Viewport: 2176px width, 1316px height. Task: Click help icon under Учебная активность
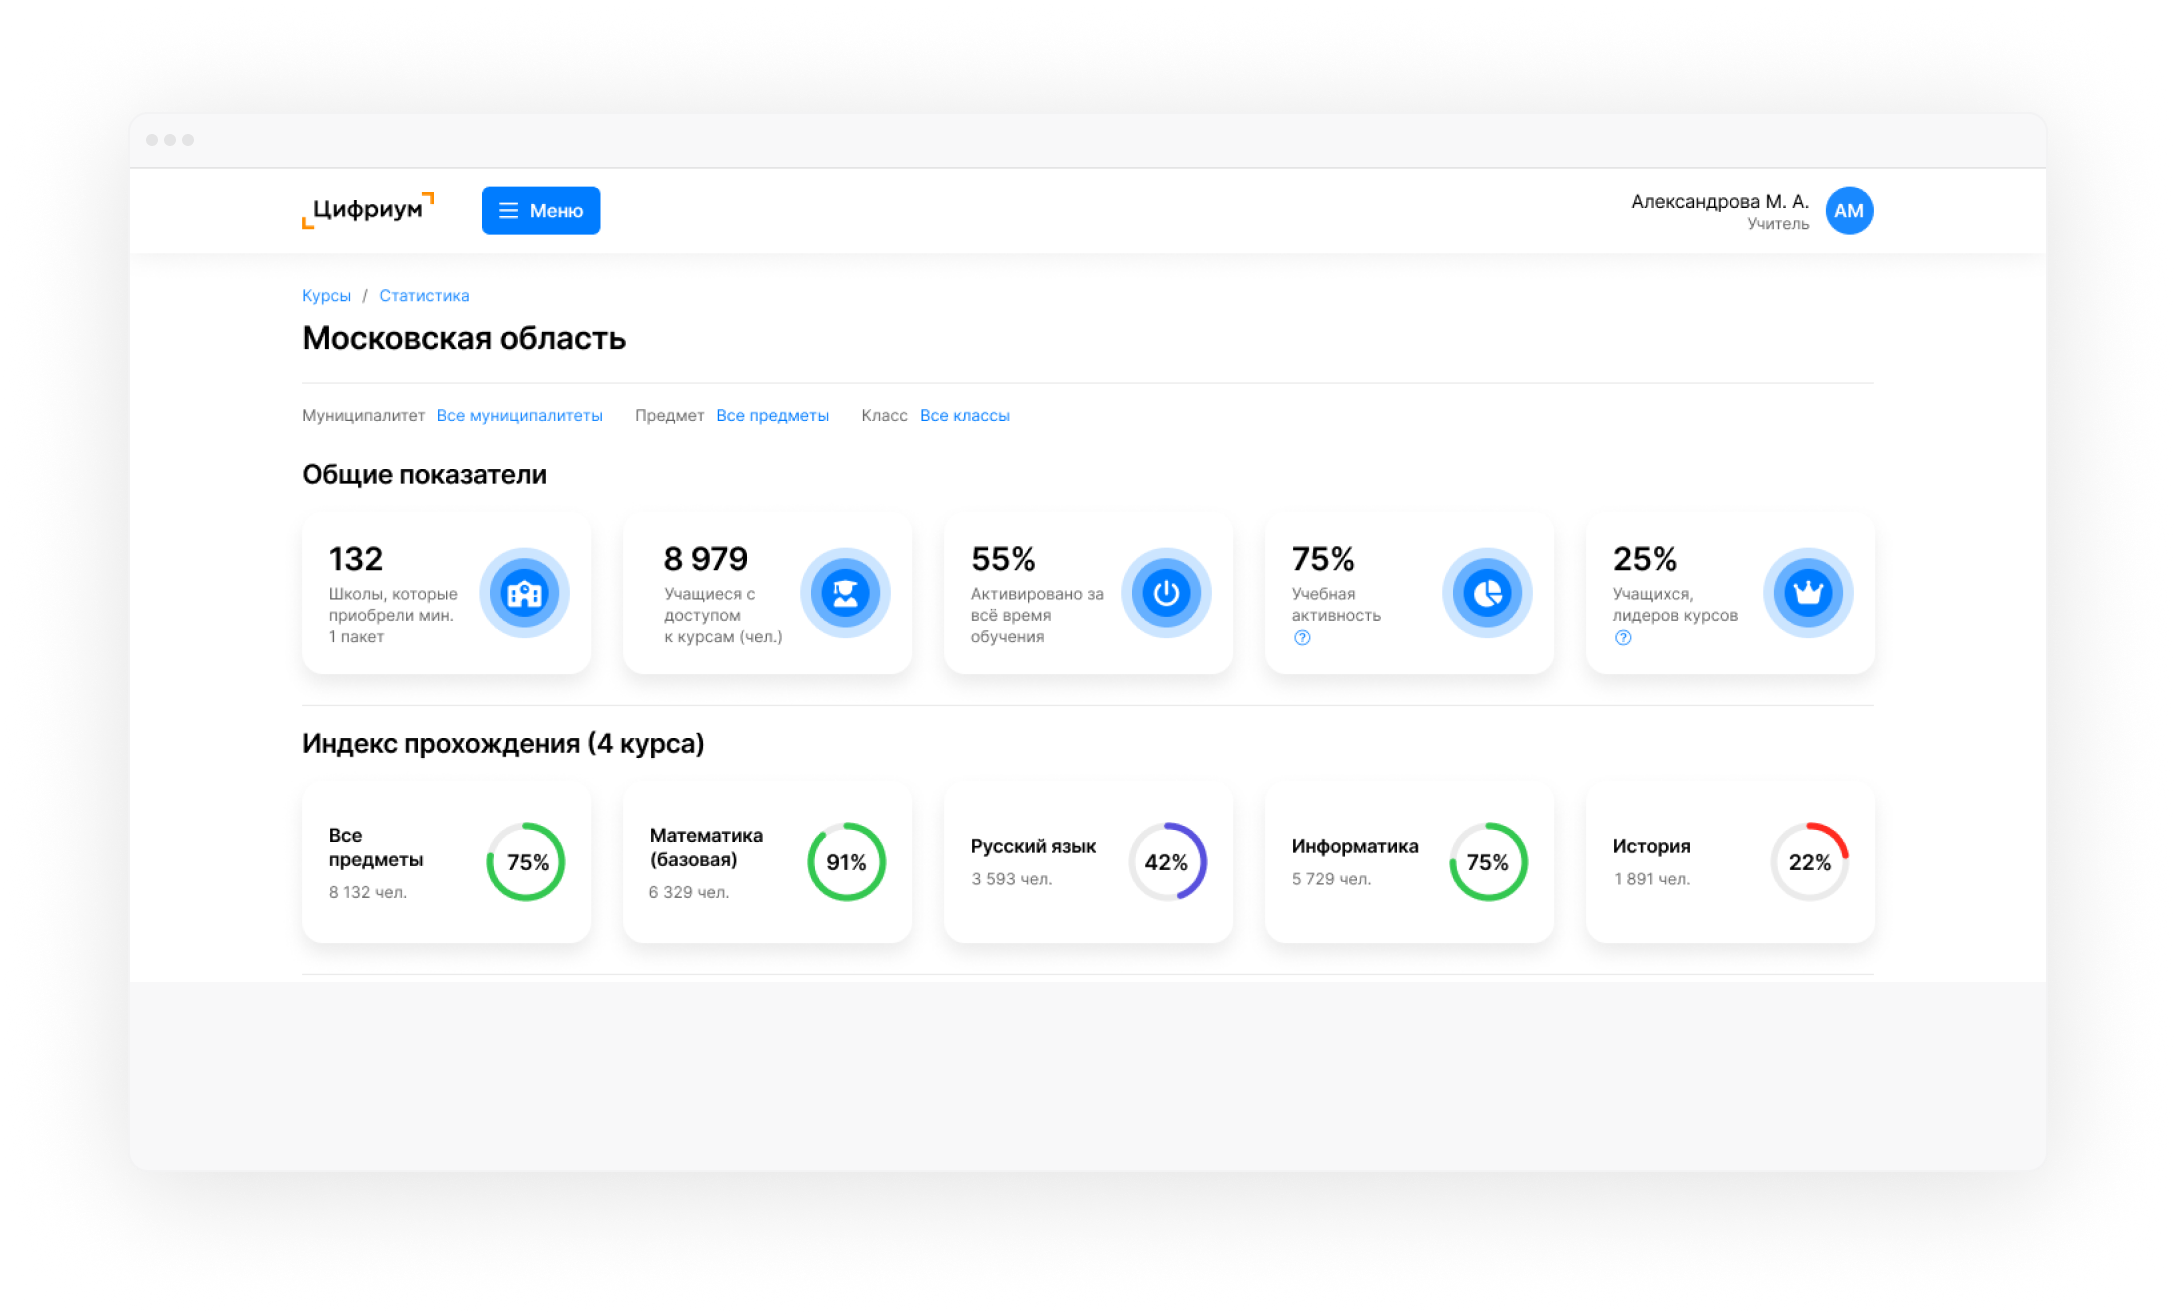(x=1302, y=638)
